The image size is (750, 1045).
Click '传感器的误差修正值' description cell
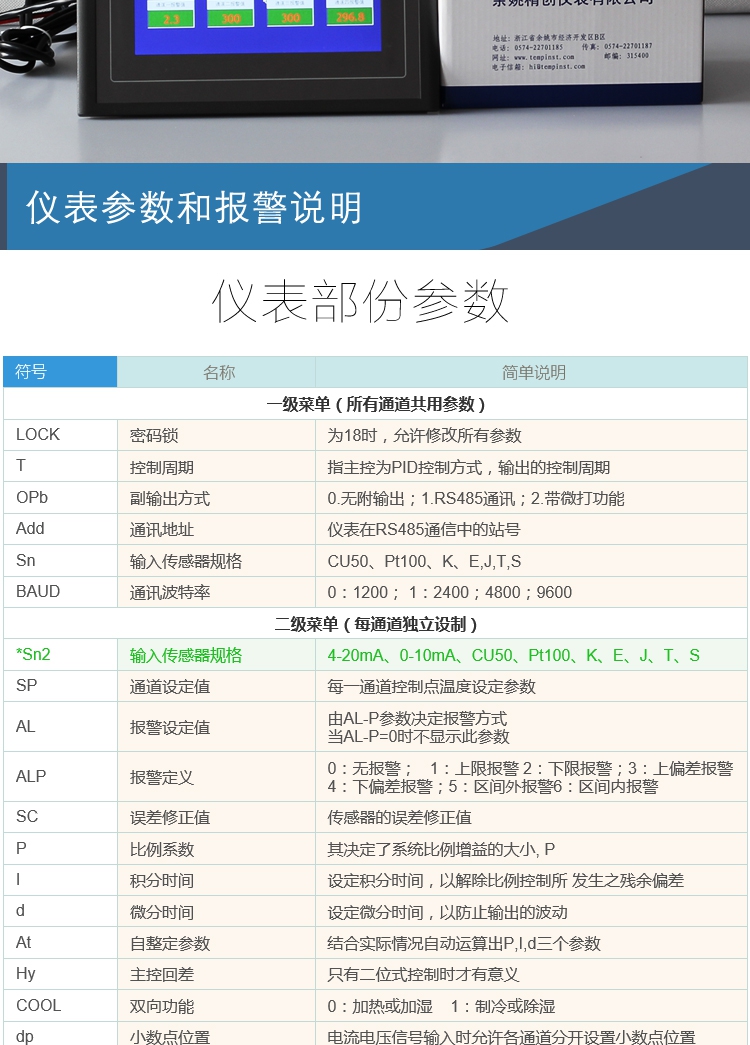tap(531, 817)
